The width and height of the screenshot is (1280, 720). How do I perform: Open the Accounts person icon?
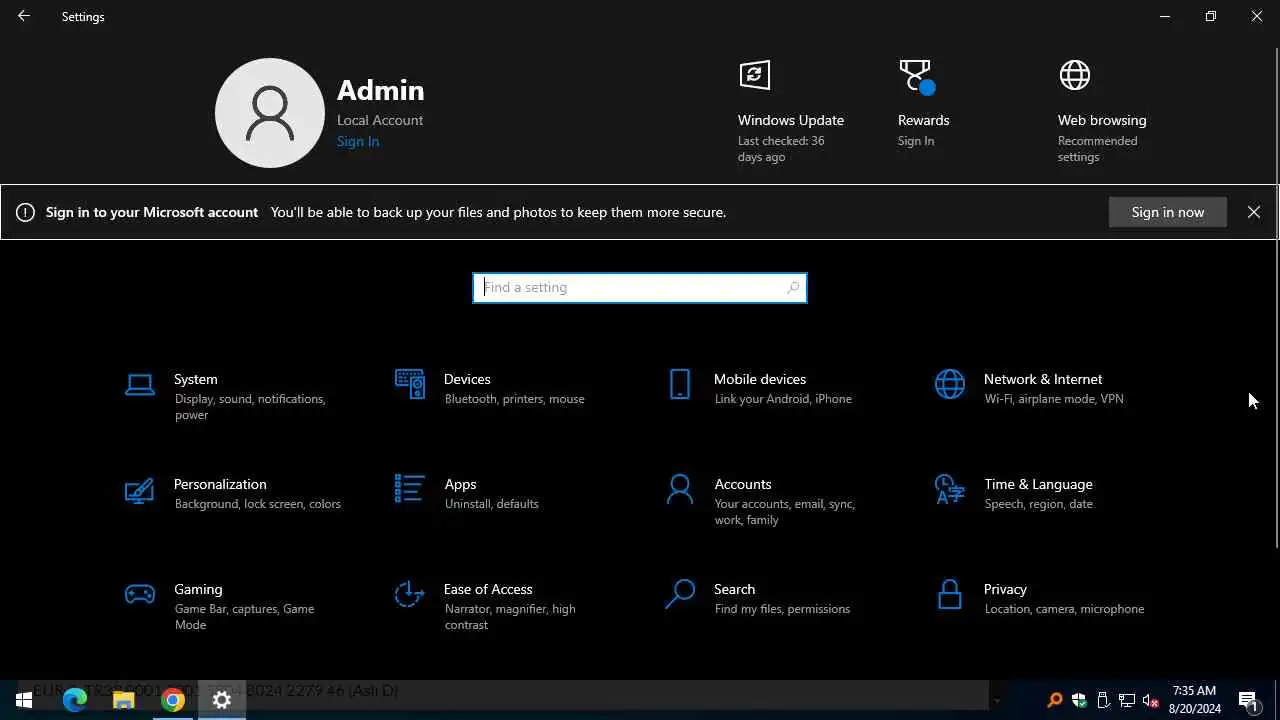point(680,489)
